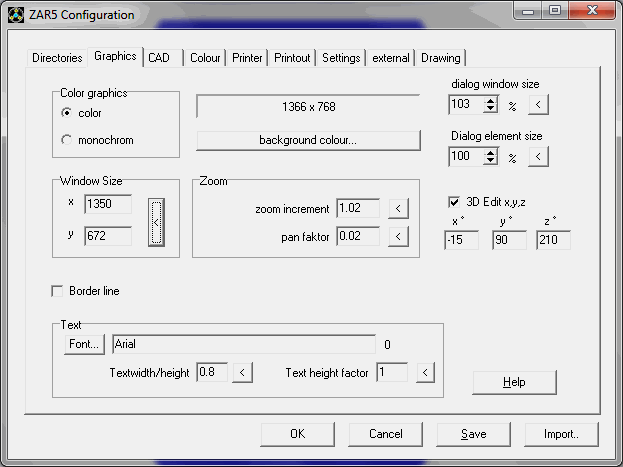Screen dimensions: 623x467
Task: Uncheck the 3D Edit x,y,z checkbox
Action: pyautogui.click(x=455, y=202)
